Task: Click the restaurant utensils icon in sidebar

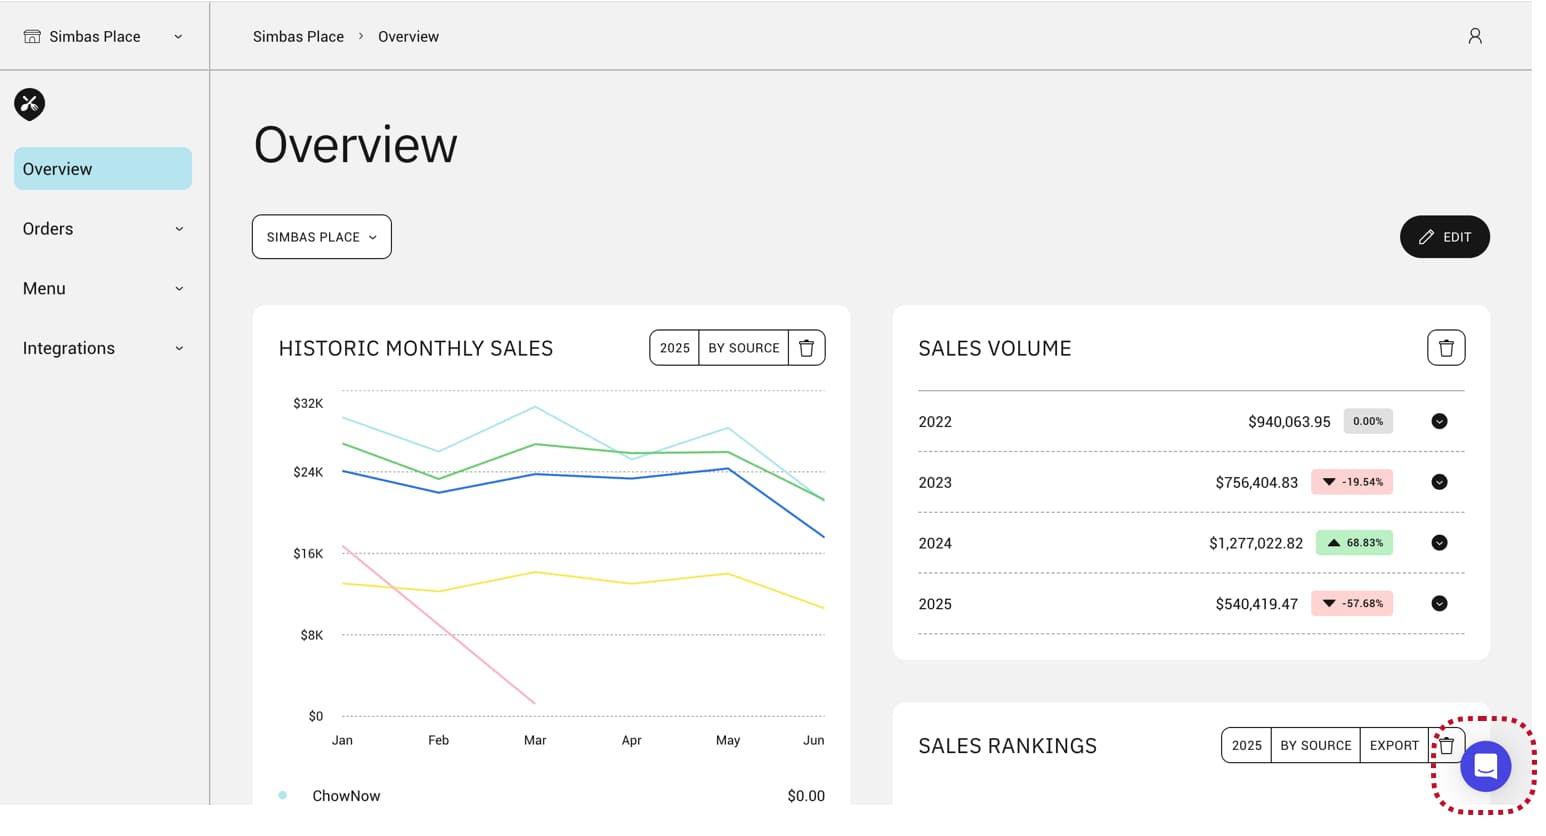Action: (x=29, y=104)
